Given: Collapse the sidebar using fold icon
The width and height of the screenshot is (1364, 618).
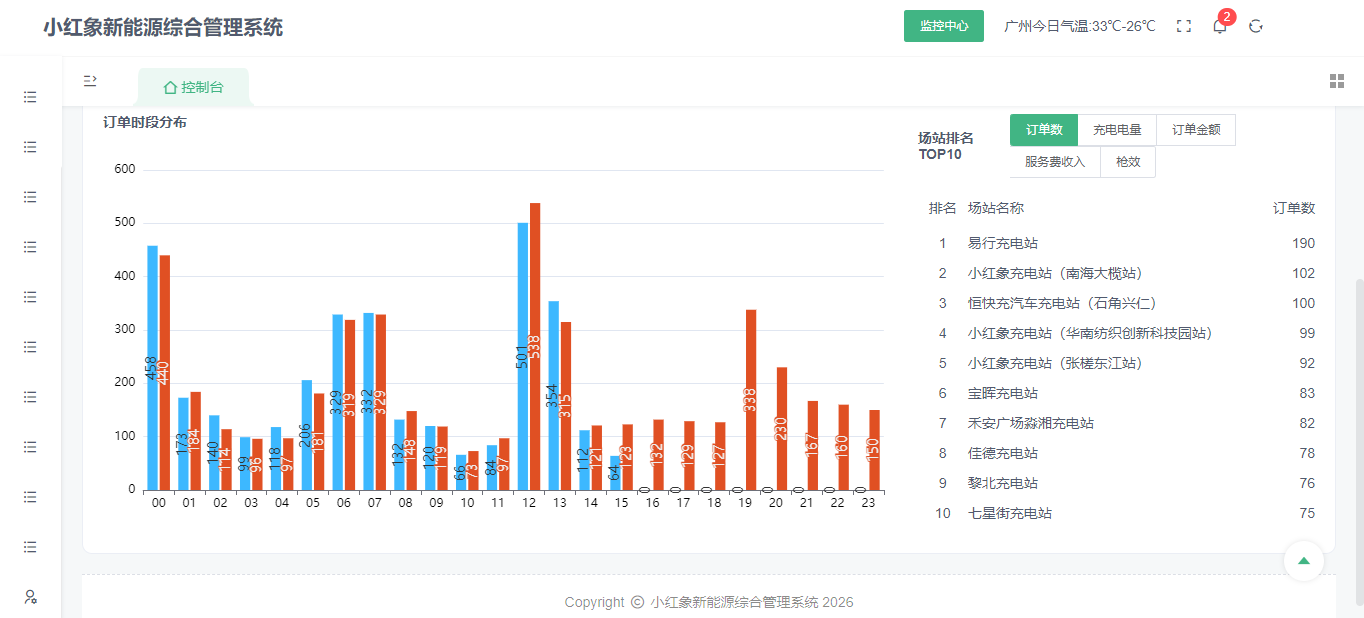Looking at the screenshot, I should [x=90, y=80].
